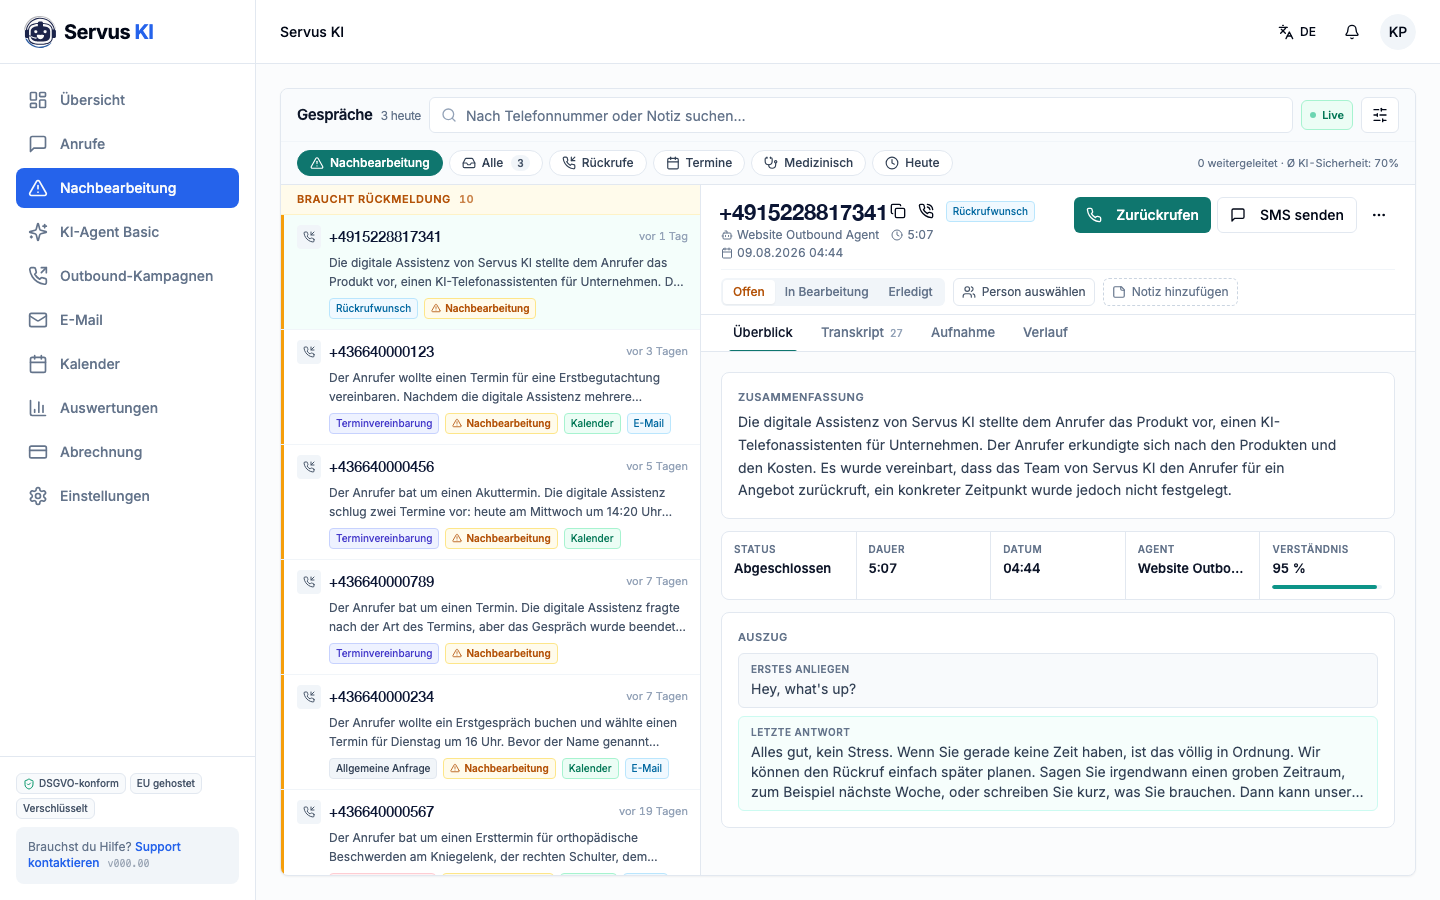
Task: Click call icon beside +436640000456
Action: coord(309,467)
